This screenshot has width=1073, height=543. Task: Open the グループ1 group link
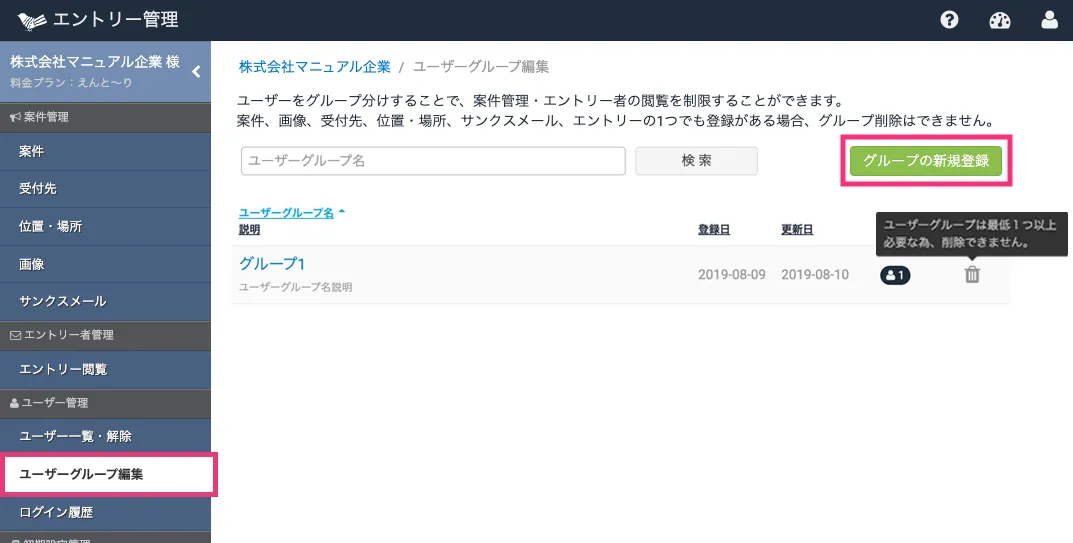click(272, 264)
